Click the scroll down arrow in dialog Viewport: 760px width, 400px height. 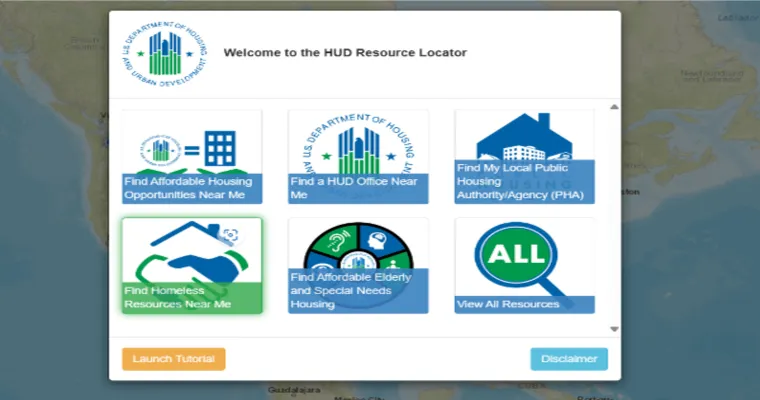(x=614, y=329)
